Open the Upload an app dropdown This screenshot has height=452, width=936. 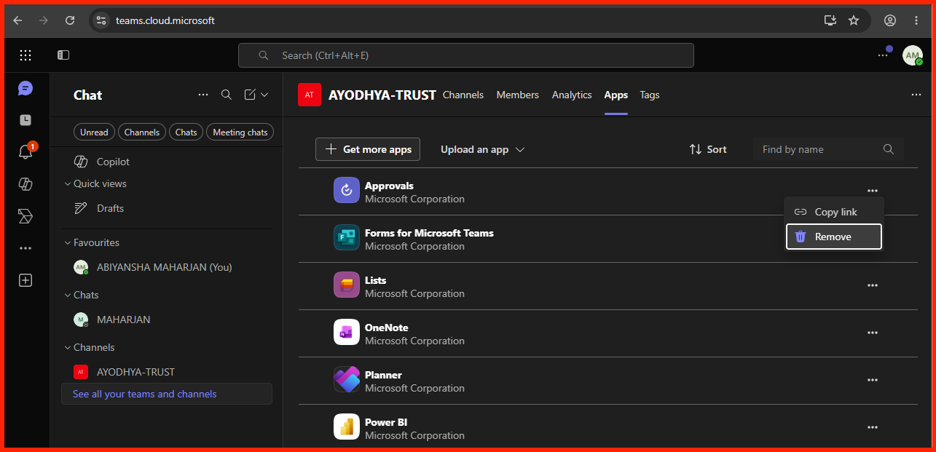coord(482,150)
